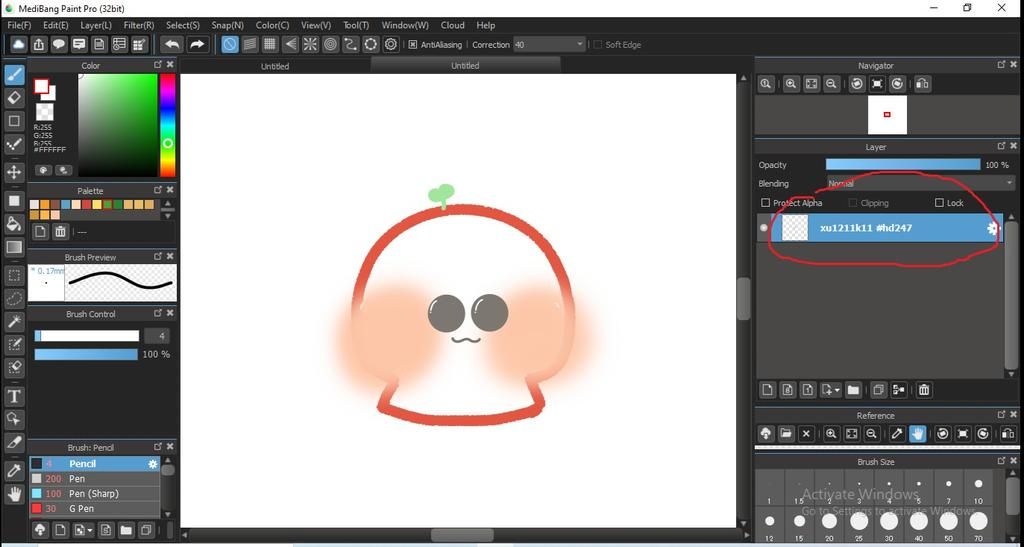Enable layer Lock checkbox
1024x547 pixels.
click(x=939, y=203)
